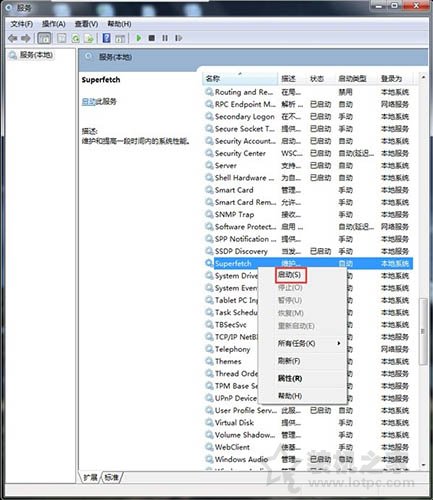Select the Themes service
Screen dimensions: 433x500
tap(228, 361)
